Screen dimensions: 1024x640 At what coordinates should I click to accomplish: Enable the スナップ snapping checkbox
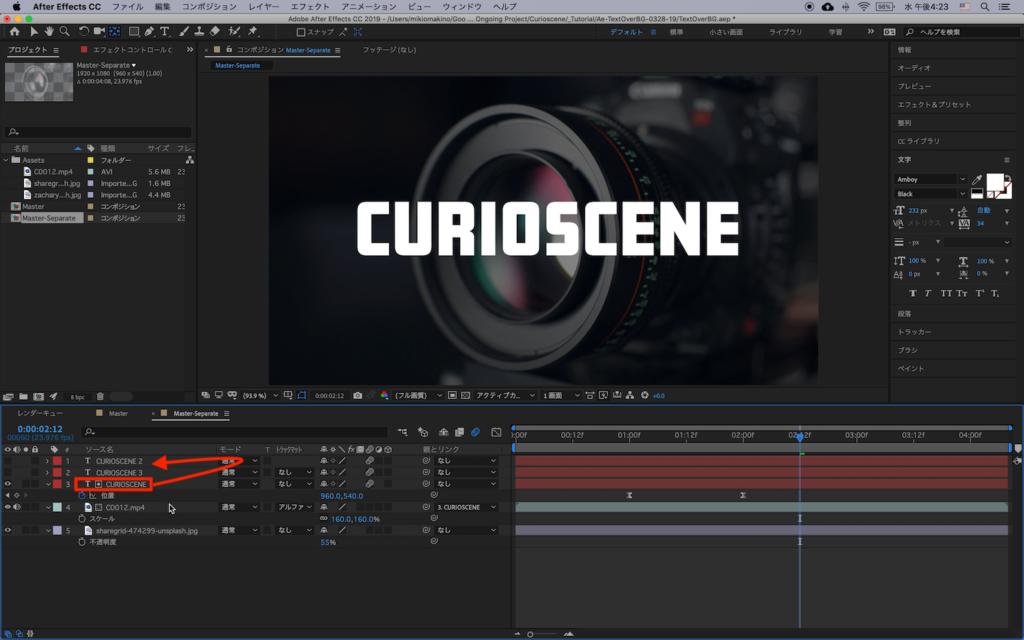[x=302, y=32]
